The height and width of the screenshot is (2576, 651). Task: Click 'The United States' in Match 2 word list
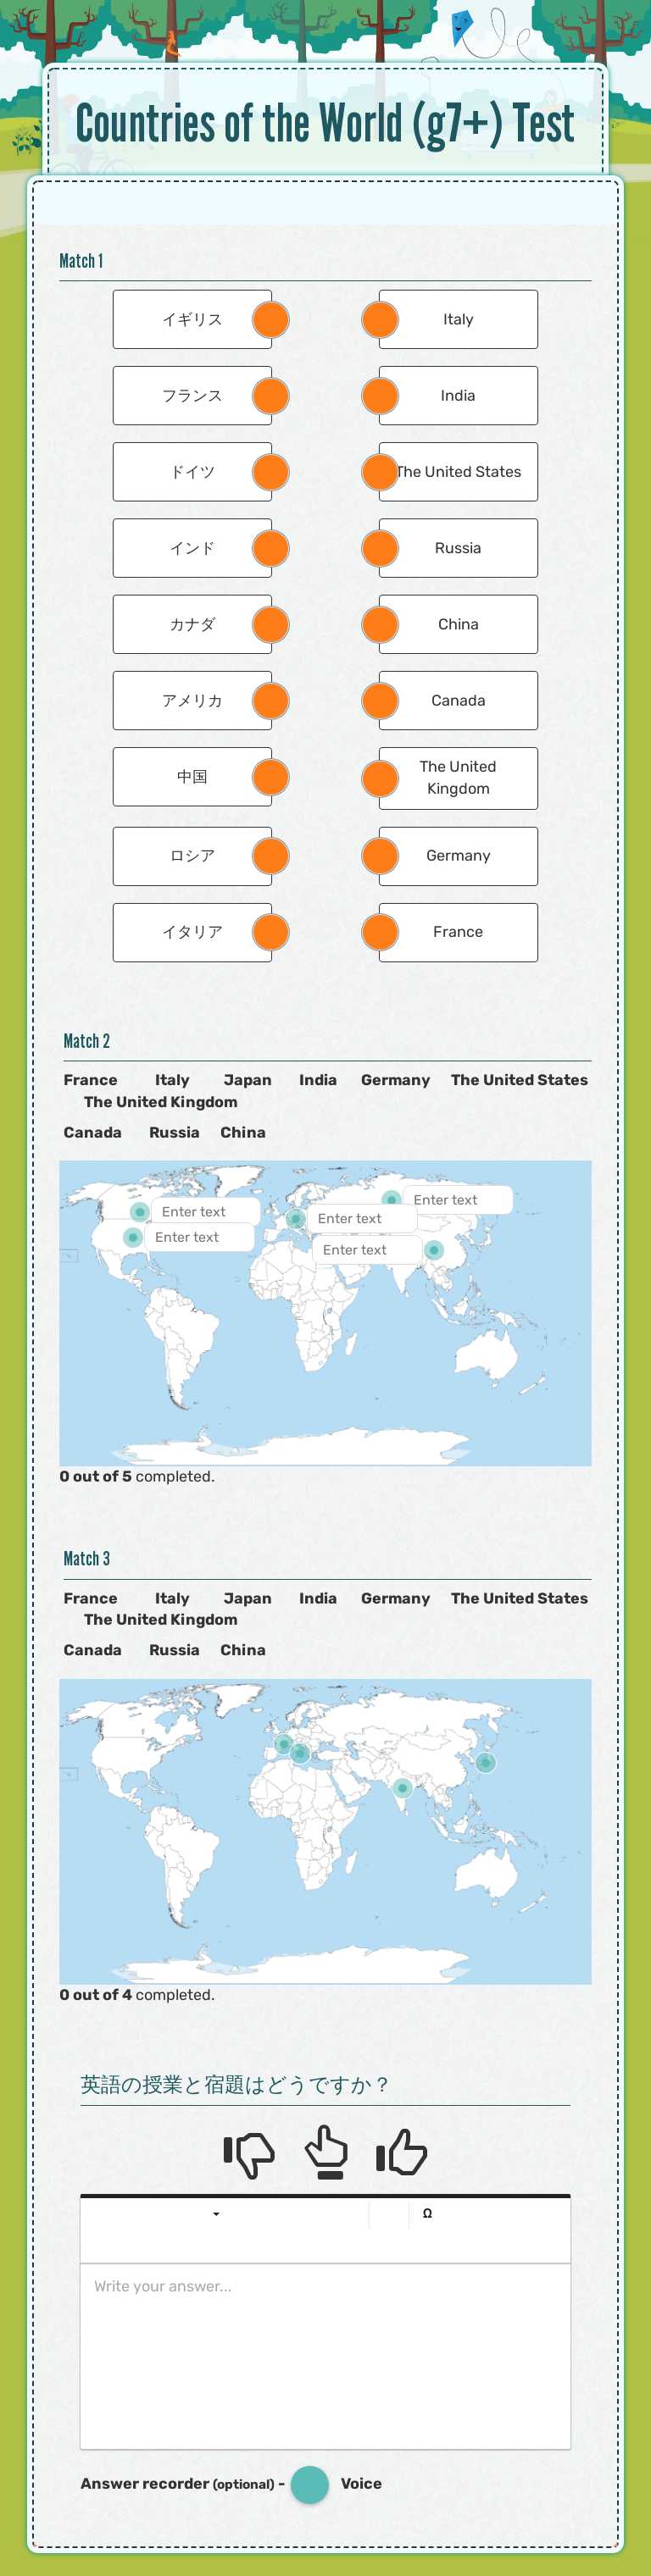click(519, 1081)
